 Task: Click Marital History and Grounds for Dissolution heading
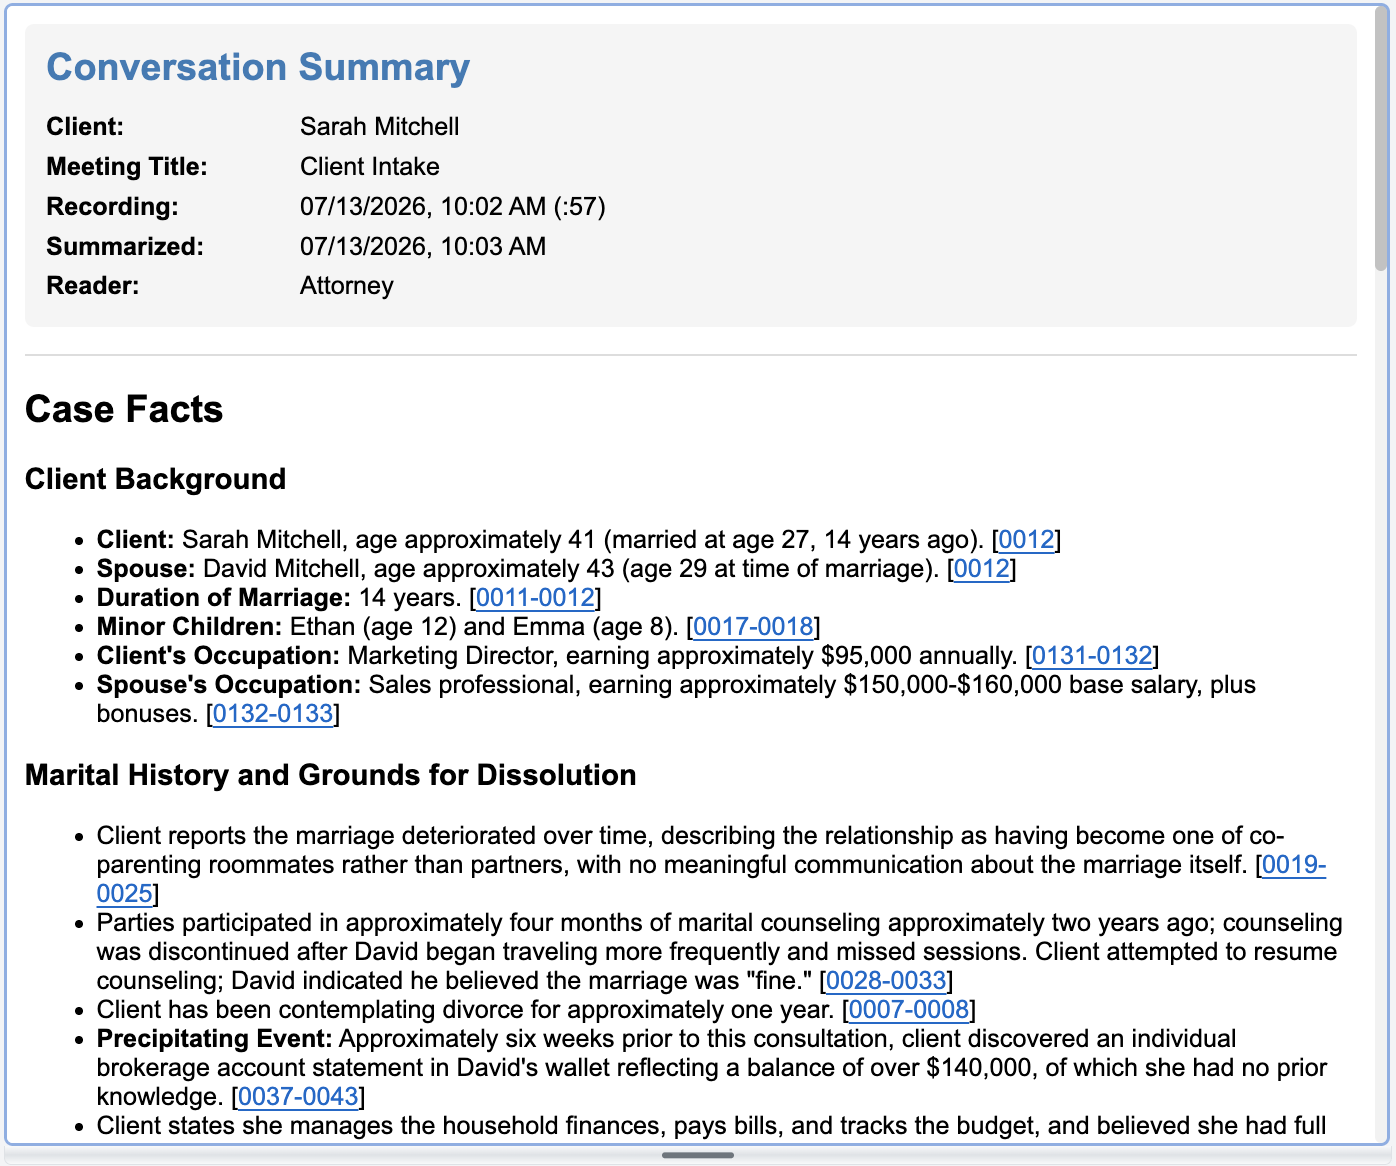click(x=331, y=775)
